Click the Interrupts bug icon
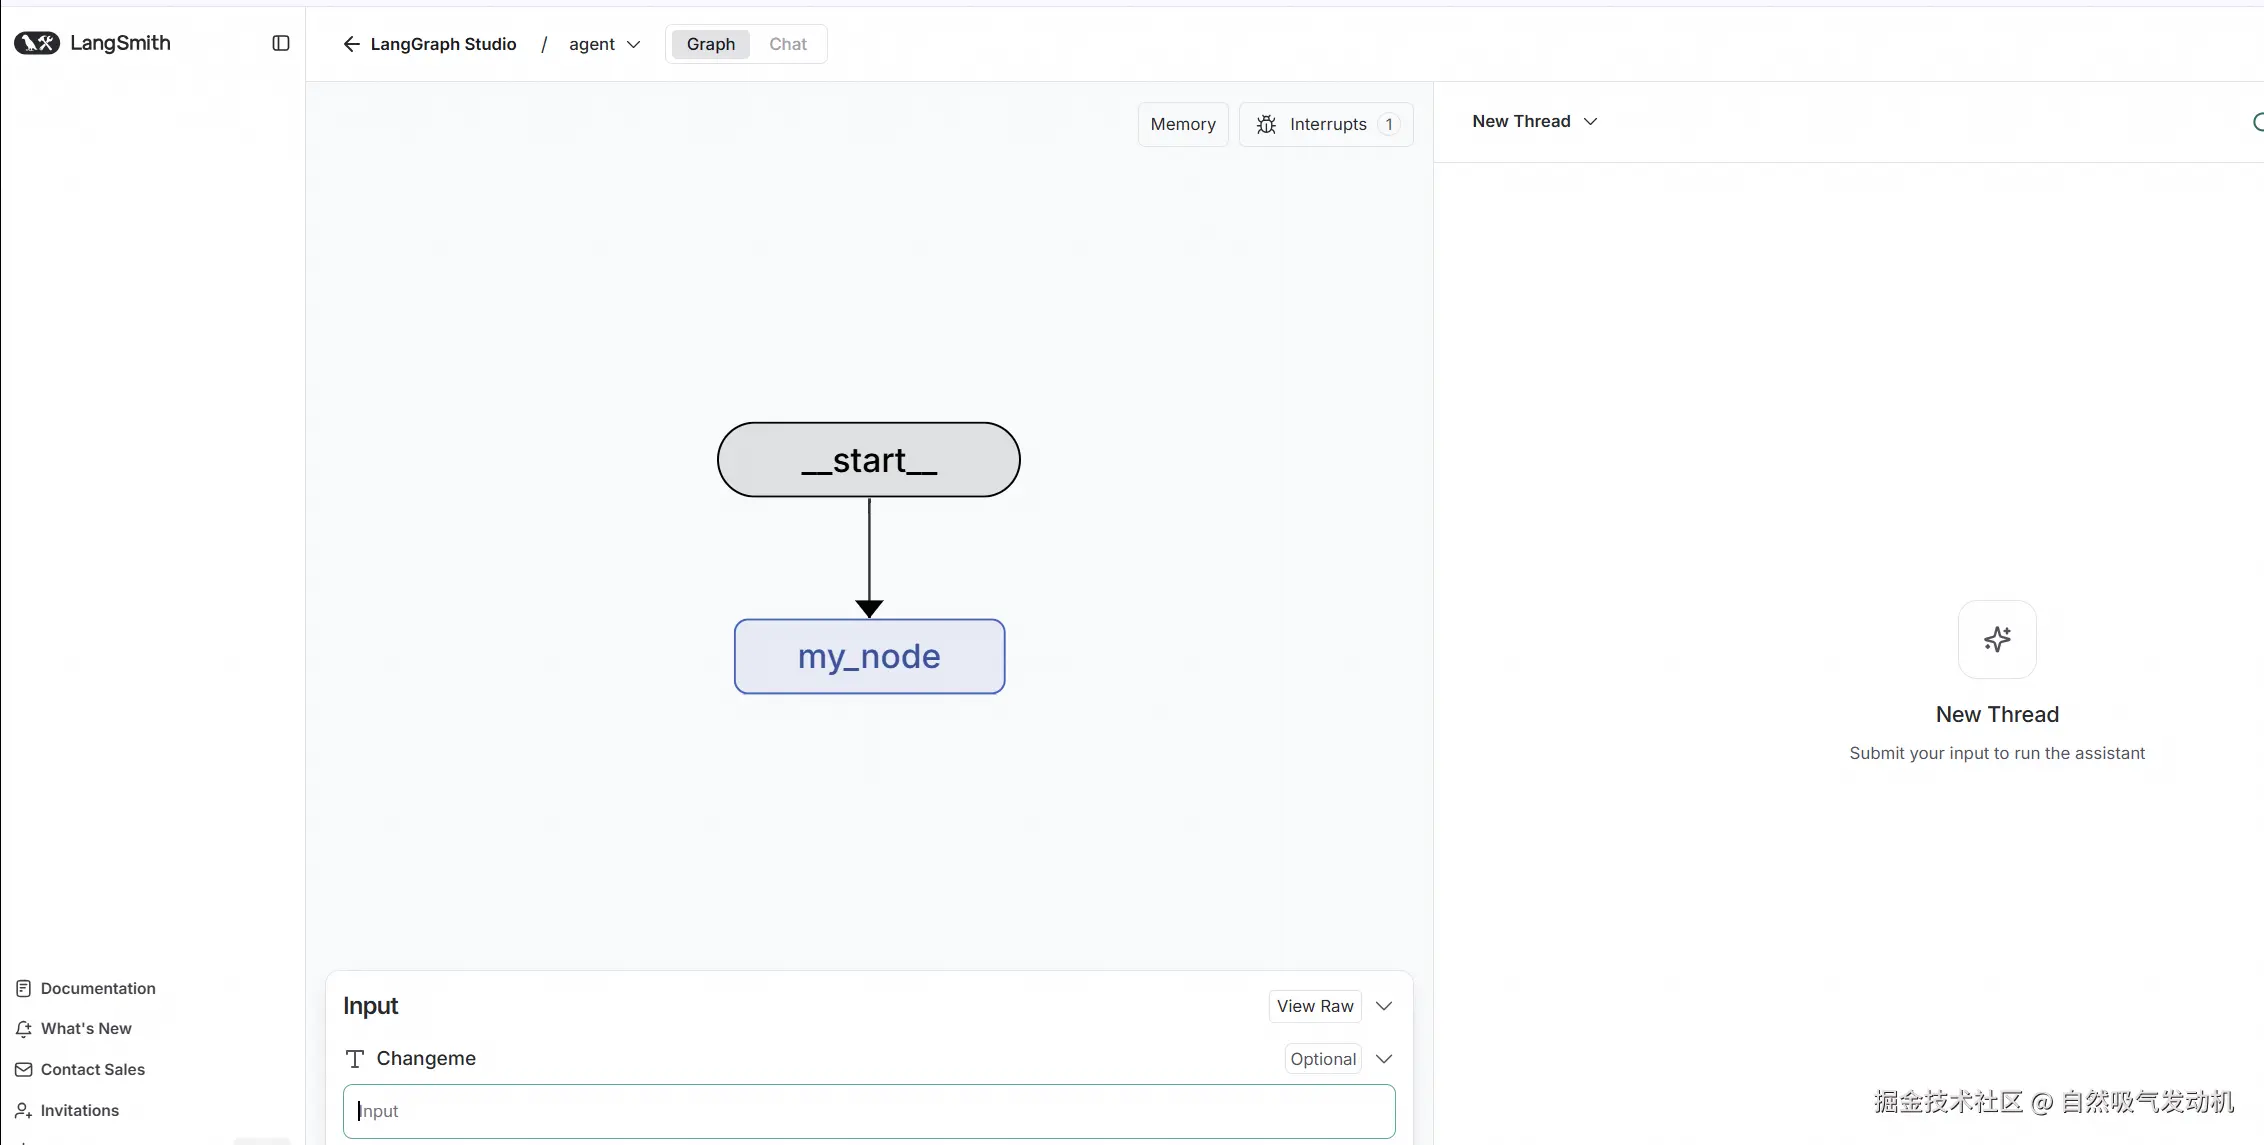Screen dimensions: 2264x1145 click(1266, 124)
